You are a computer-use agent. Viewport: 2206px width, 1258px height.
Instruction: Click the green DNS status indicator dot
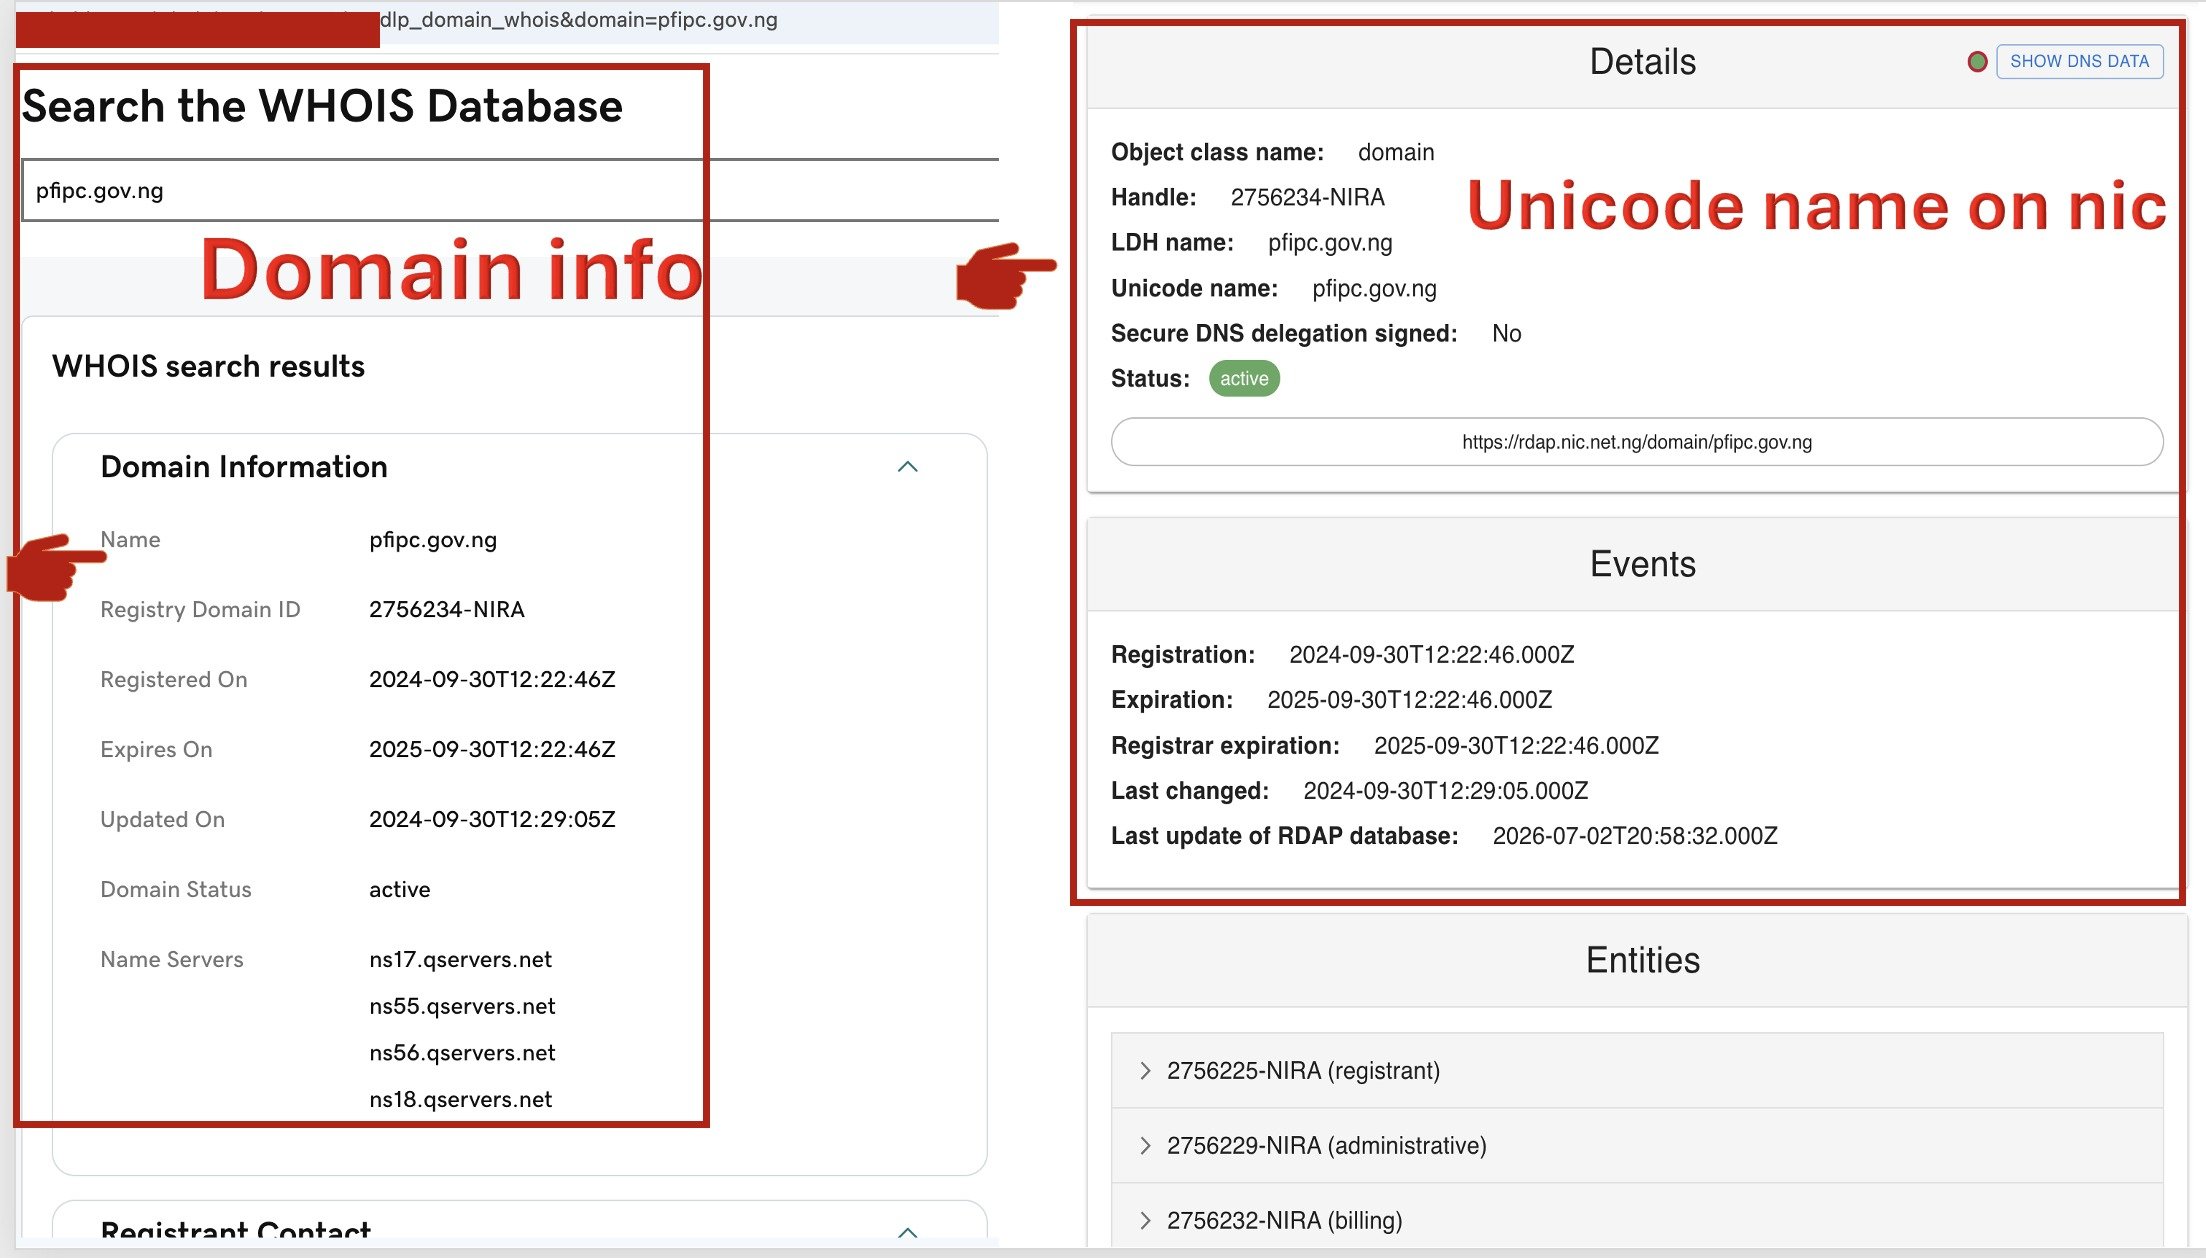tap(1977, 62)
